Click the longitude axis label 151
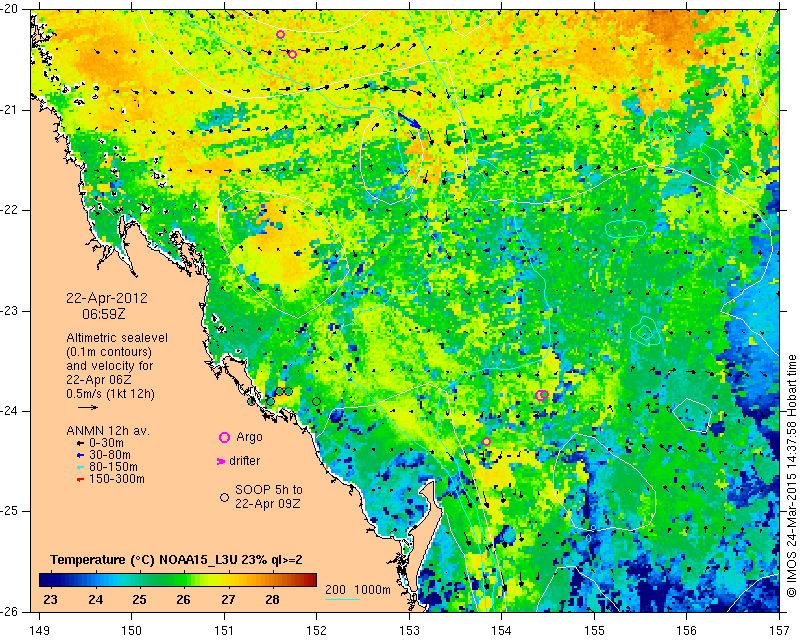Image resolution: width=800 pixels, height=640 pixels. point(224,631)
